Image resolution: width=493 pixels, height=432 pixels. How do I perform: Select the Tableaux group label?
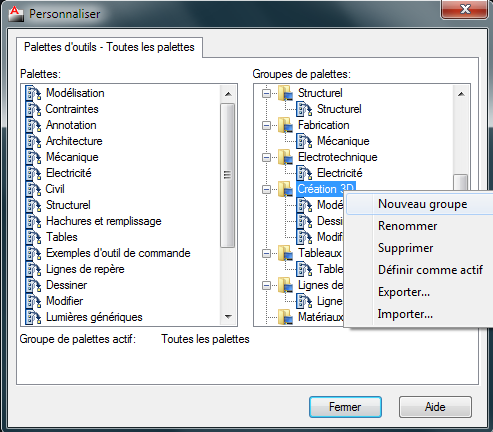click(x=320, y=253)
